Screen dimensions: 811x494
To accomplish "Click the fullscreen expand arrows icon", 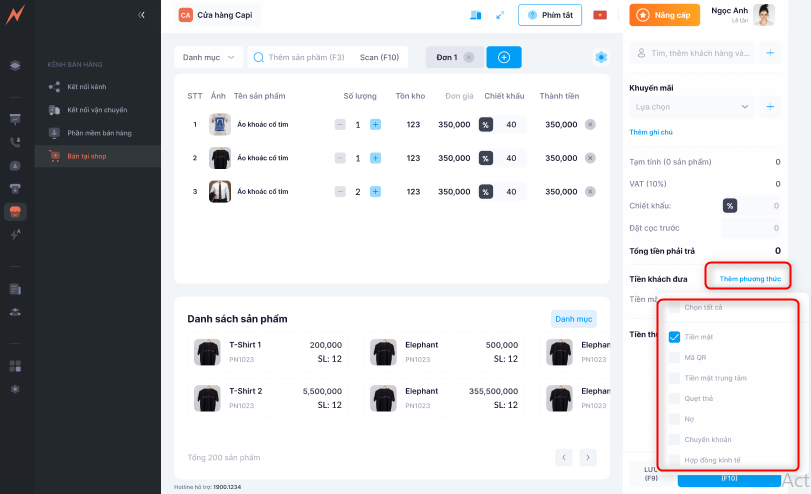I will click(500, 15).
